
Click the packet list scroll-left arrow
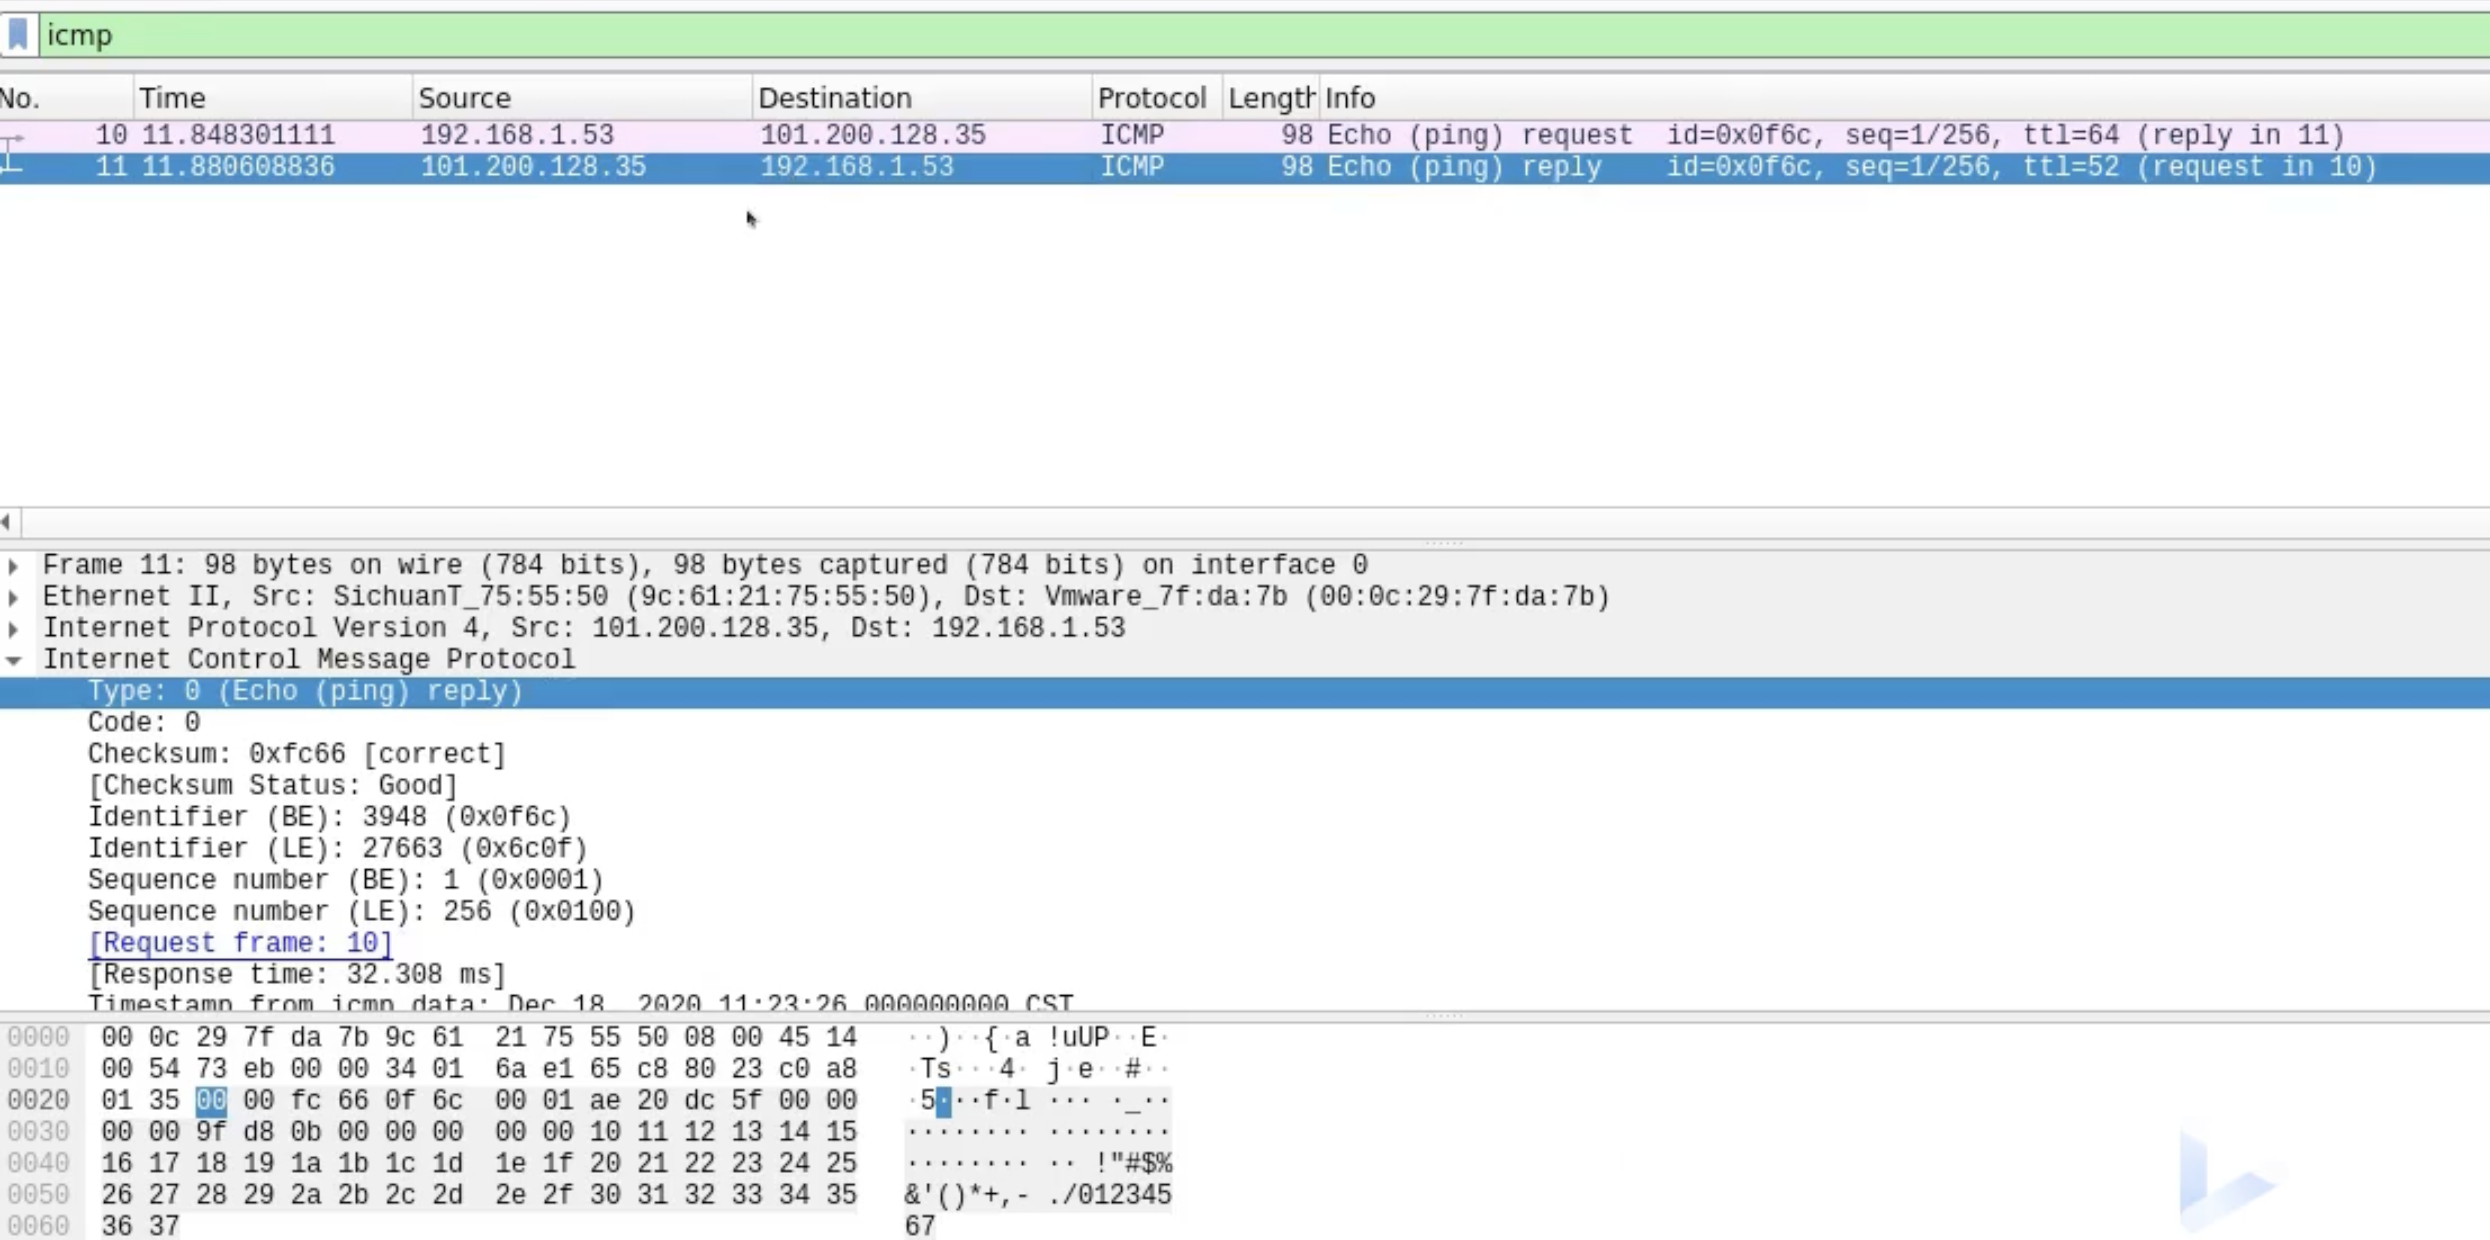tap(7, 522)
